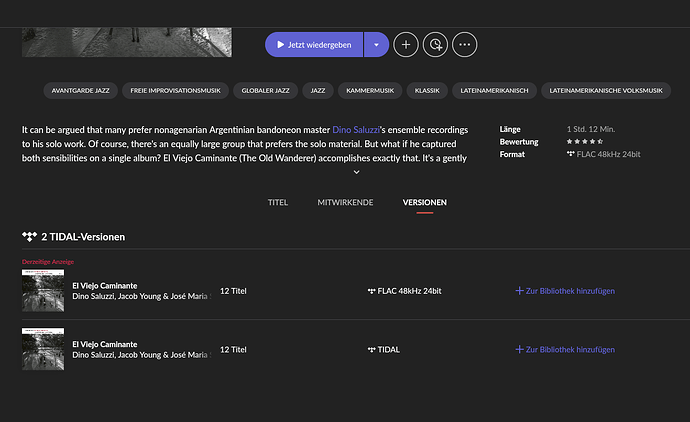The width and height of the screenshot is (690, 422).
Task: Open the dropdown arrow beside 'Jetzt wiedergeben'
Action: click(x=376, y=44)
